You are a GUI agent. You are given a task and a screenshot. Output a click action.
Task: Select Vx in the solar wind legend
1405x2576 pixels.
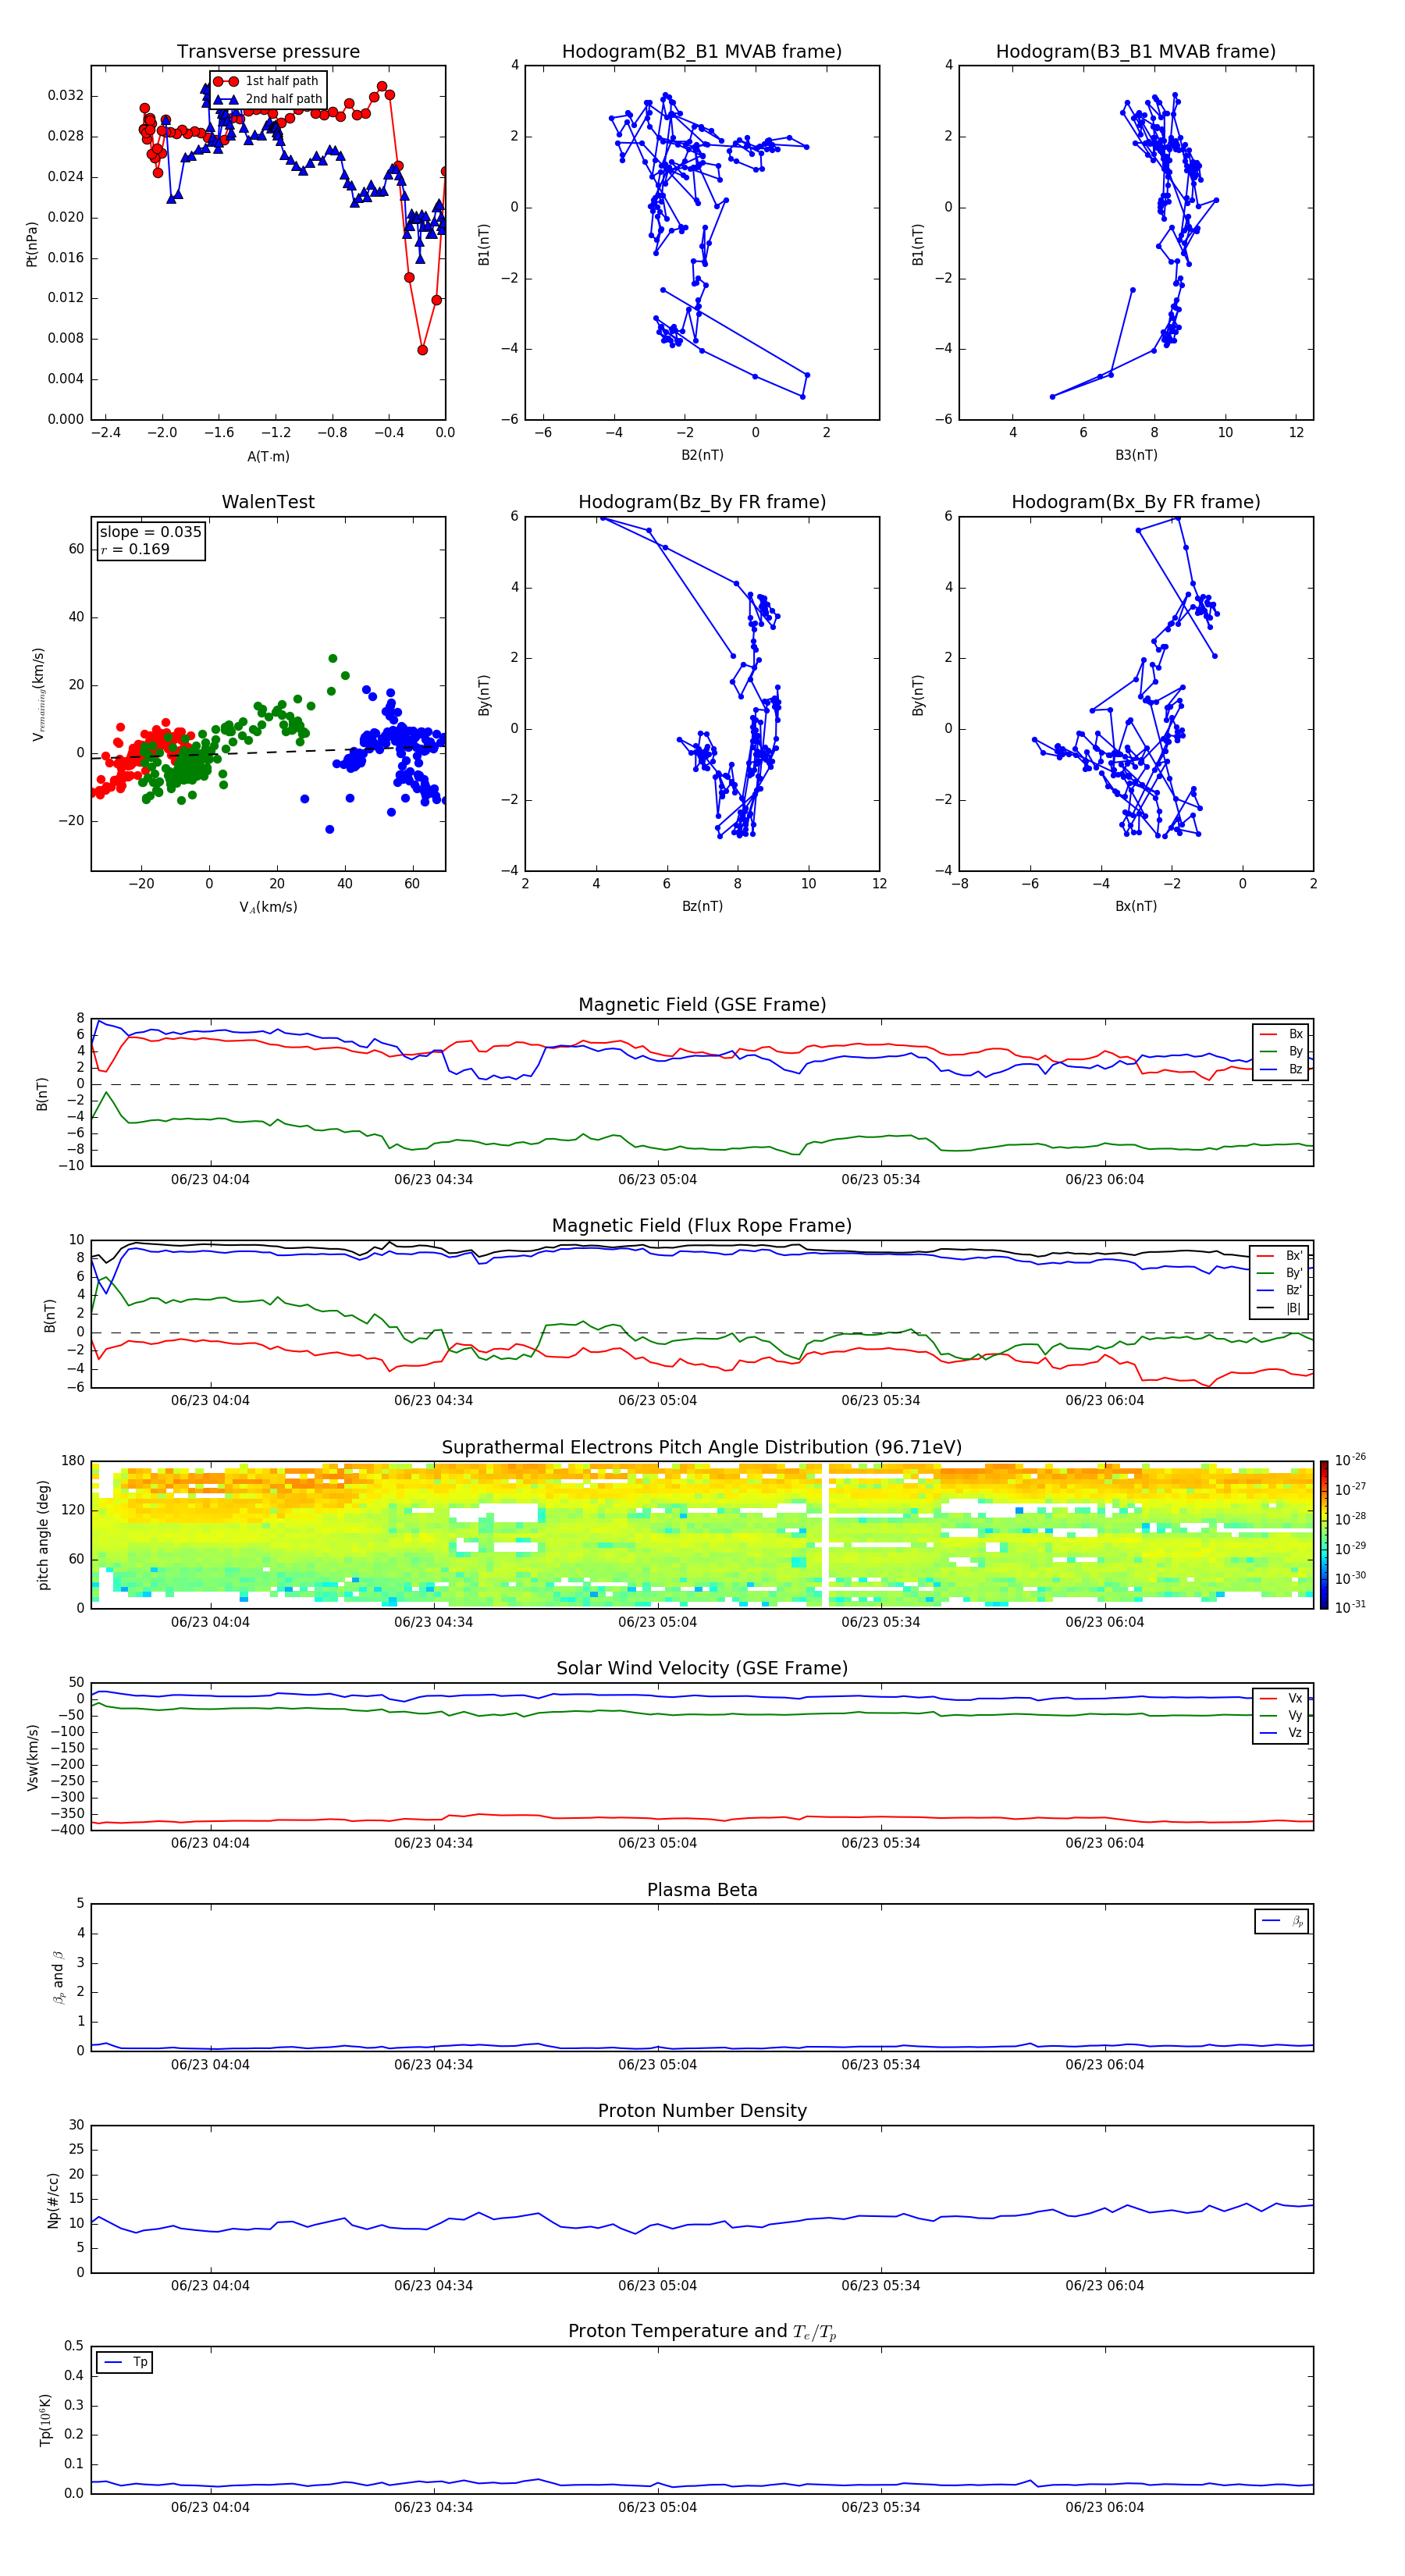point(1281,1698)
